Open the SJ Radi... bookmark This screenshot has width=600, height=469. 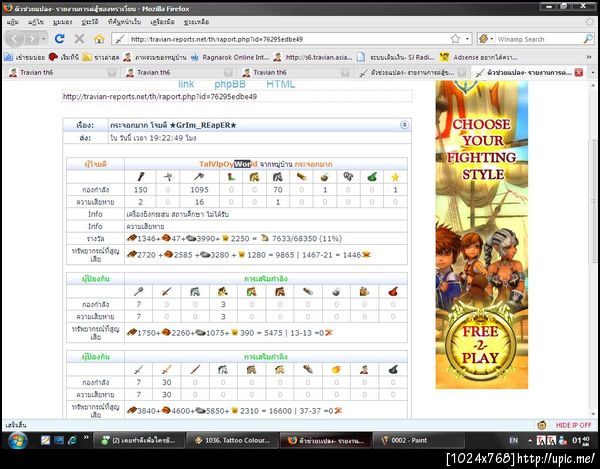pos(396,57)
